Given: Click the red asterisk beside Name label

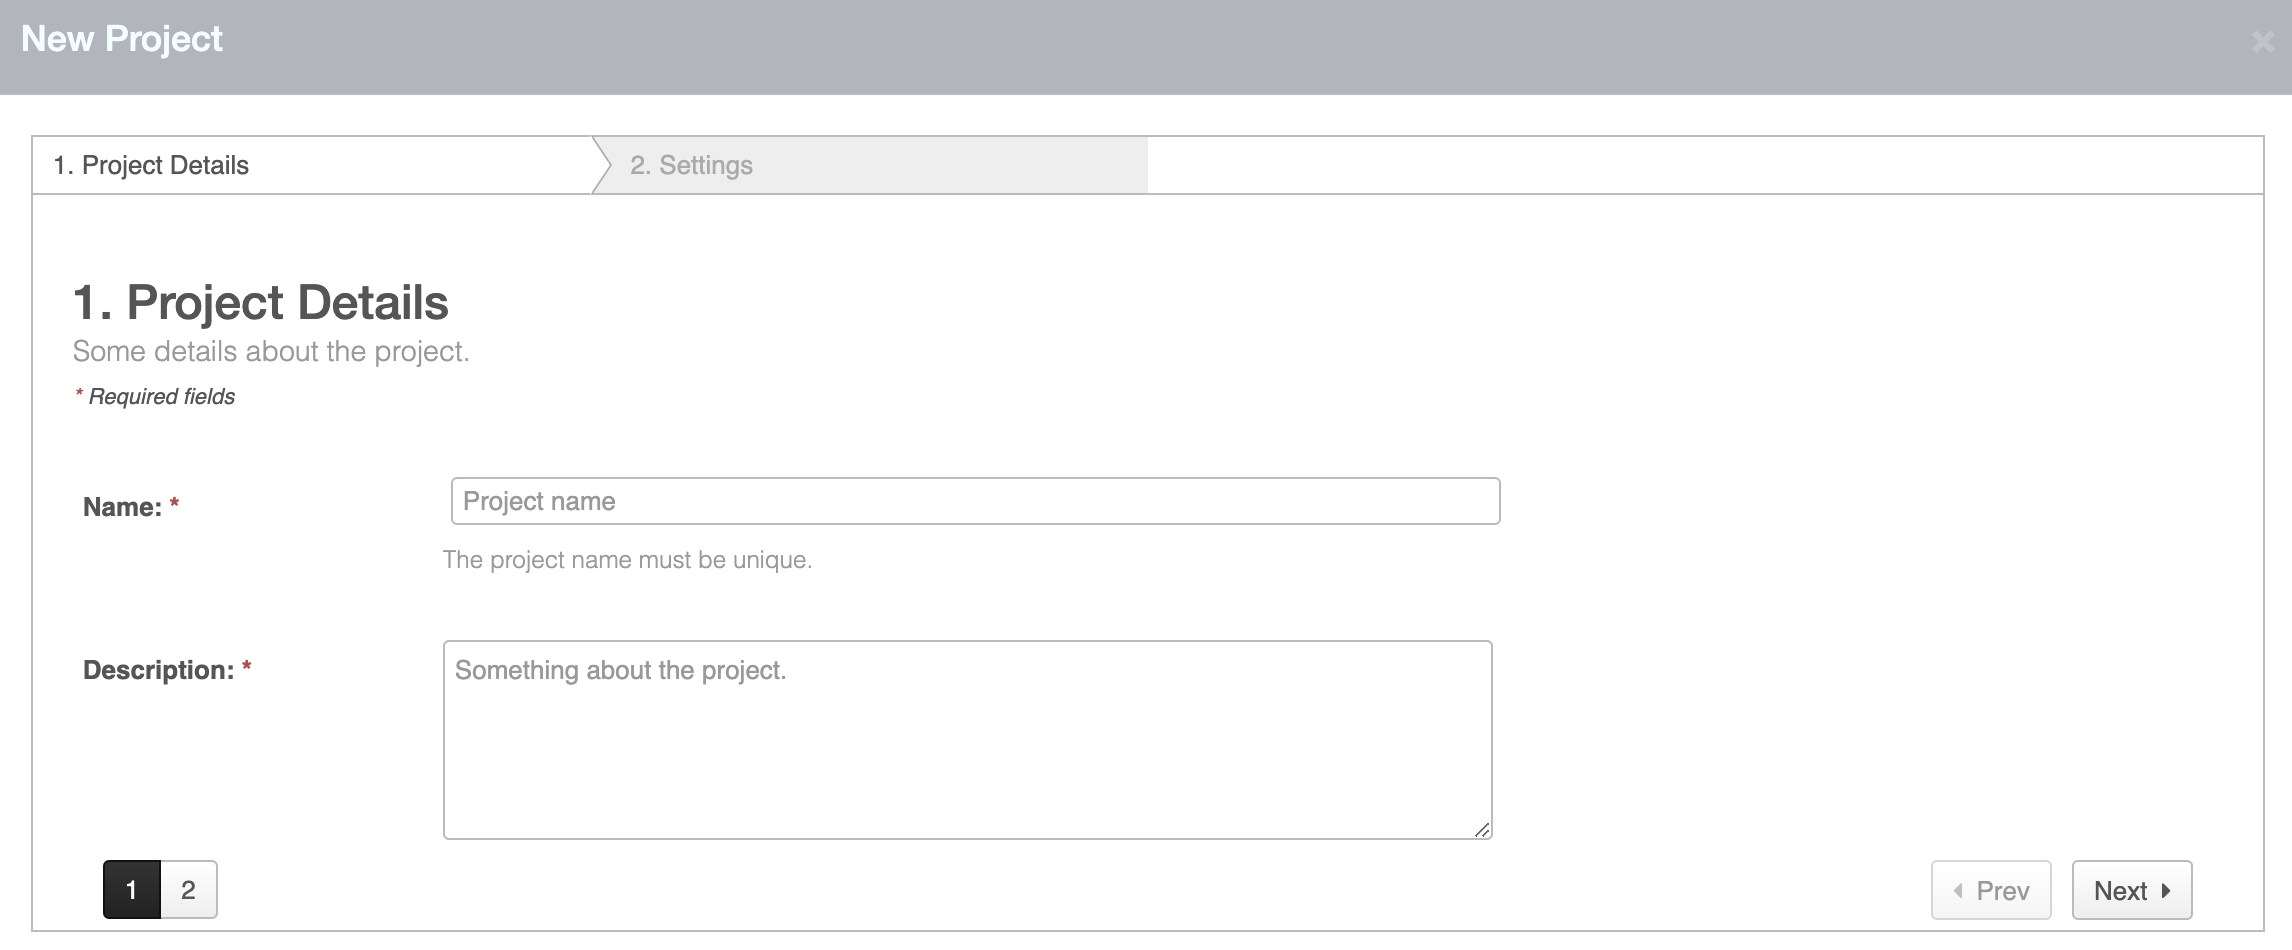Looking at the screenshot, I should (x=174, y=505).
